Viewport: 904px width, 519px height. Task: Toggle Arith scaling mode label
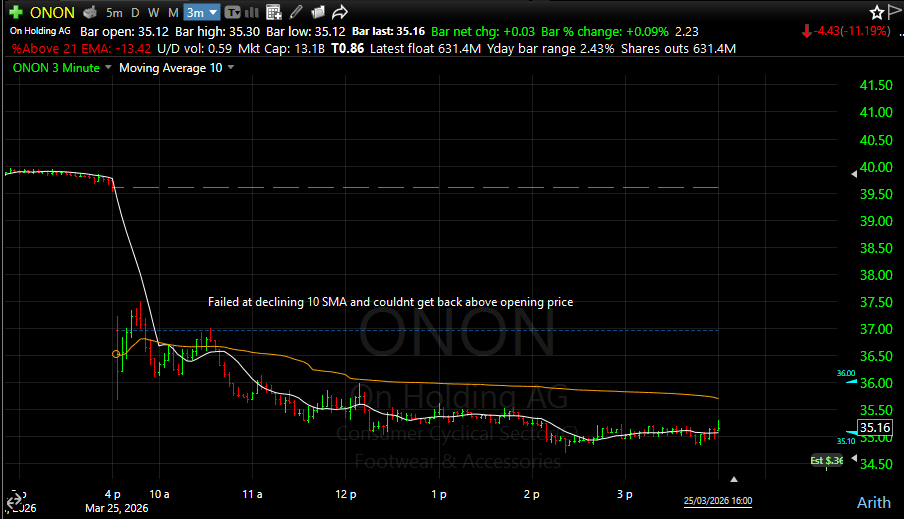[872, 502]
